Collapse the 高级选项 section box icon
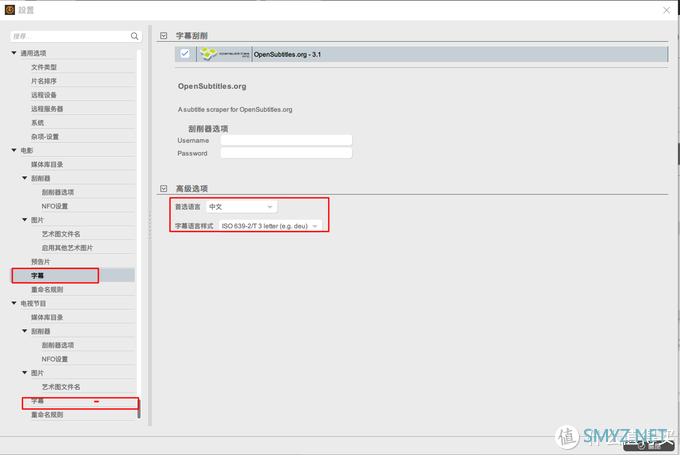680x455 pixels. pyautogui.click(x=163, y=189)
